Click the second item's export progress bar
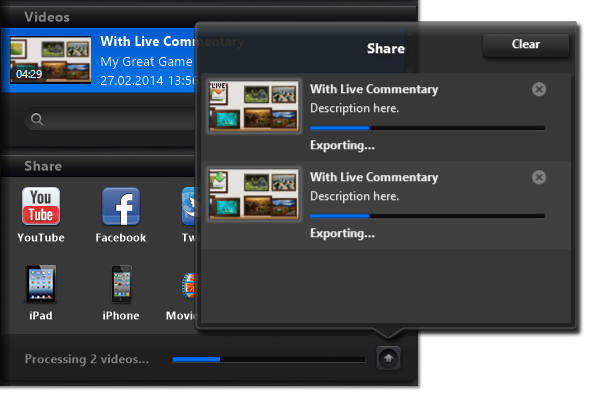The height and width of the screenshot is (395, 590). pyautogui.click(x=427, y=216)
